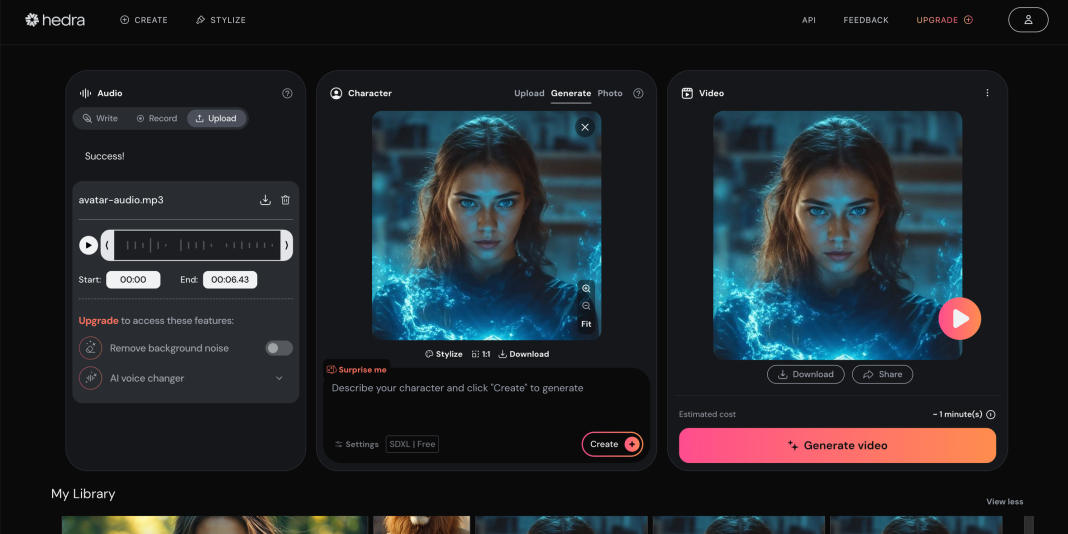
Task: Click the orange Upgrade text in Audio panel
Action: [99, 320]
